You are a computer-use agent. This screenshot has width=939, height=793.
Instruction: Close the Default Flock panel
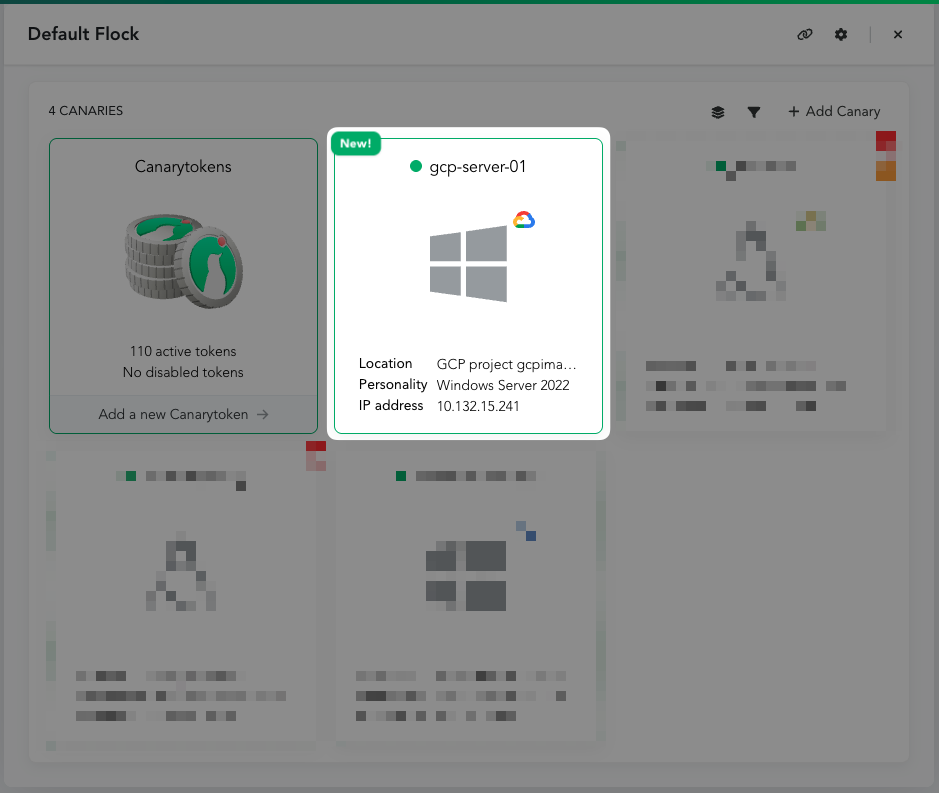[x=898, y=34]
